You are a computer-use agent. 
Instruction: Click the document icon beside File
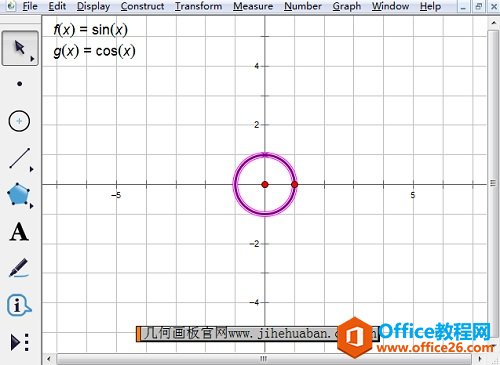pos(11,6)
